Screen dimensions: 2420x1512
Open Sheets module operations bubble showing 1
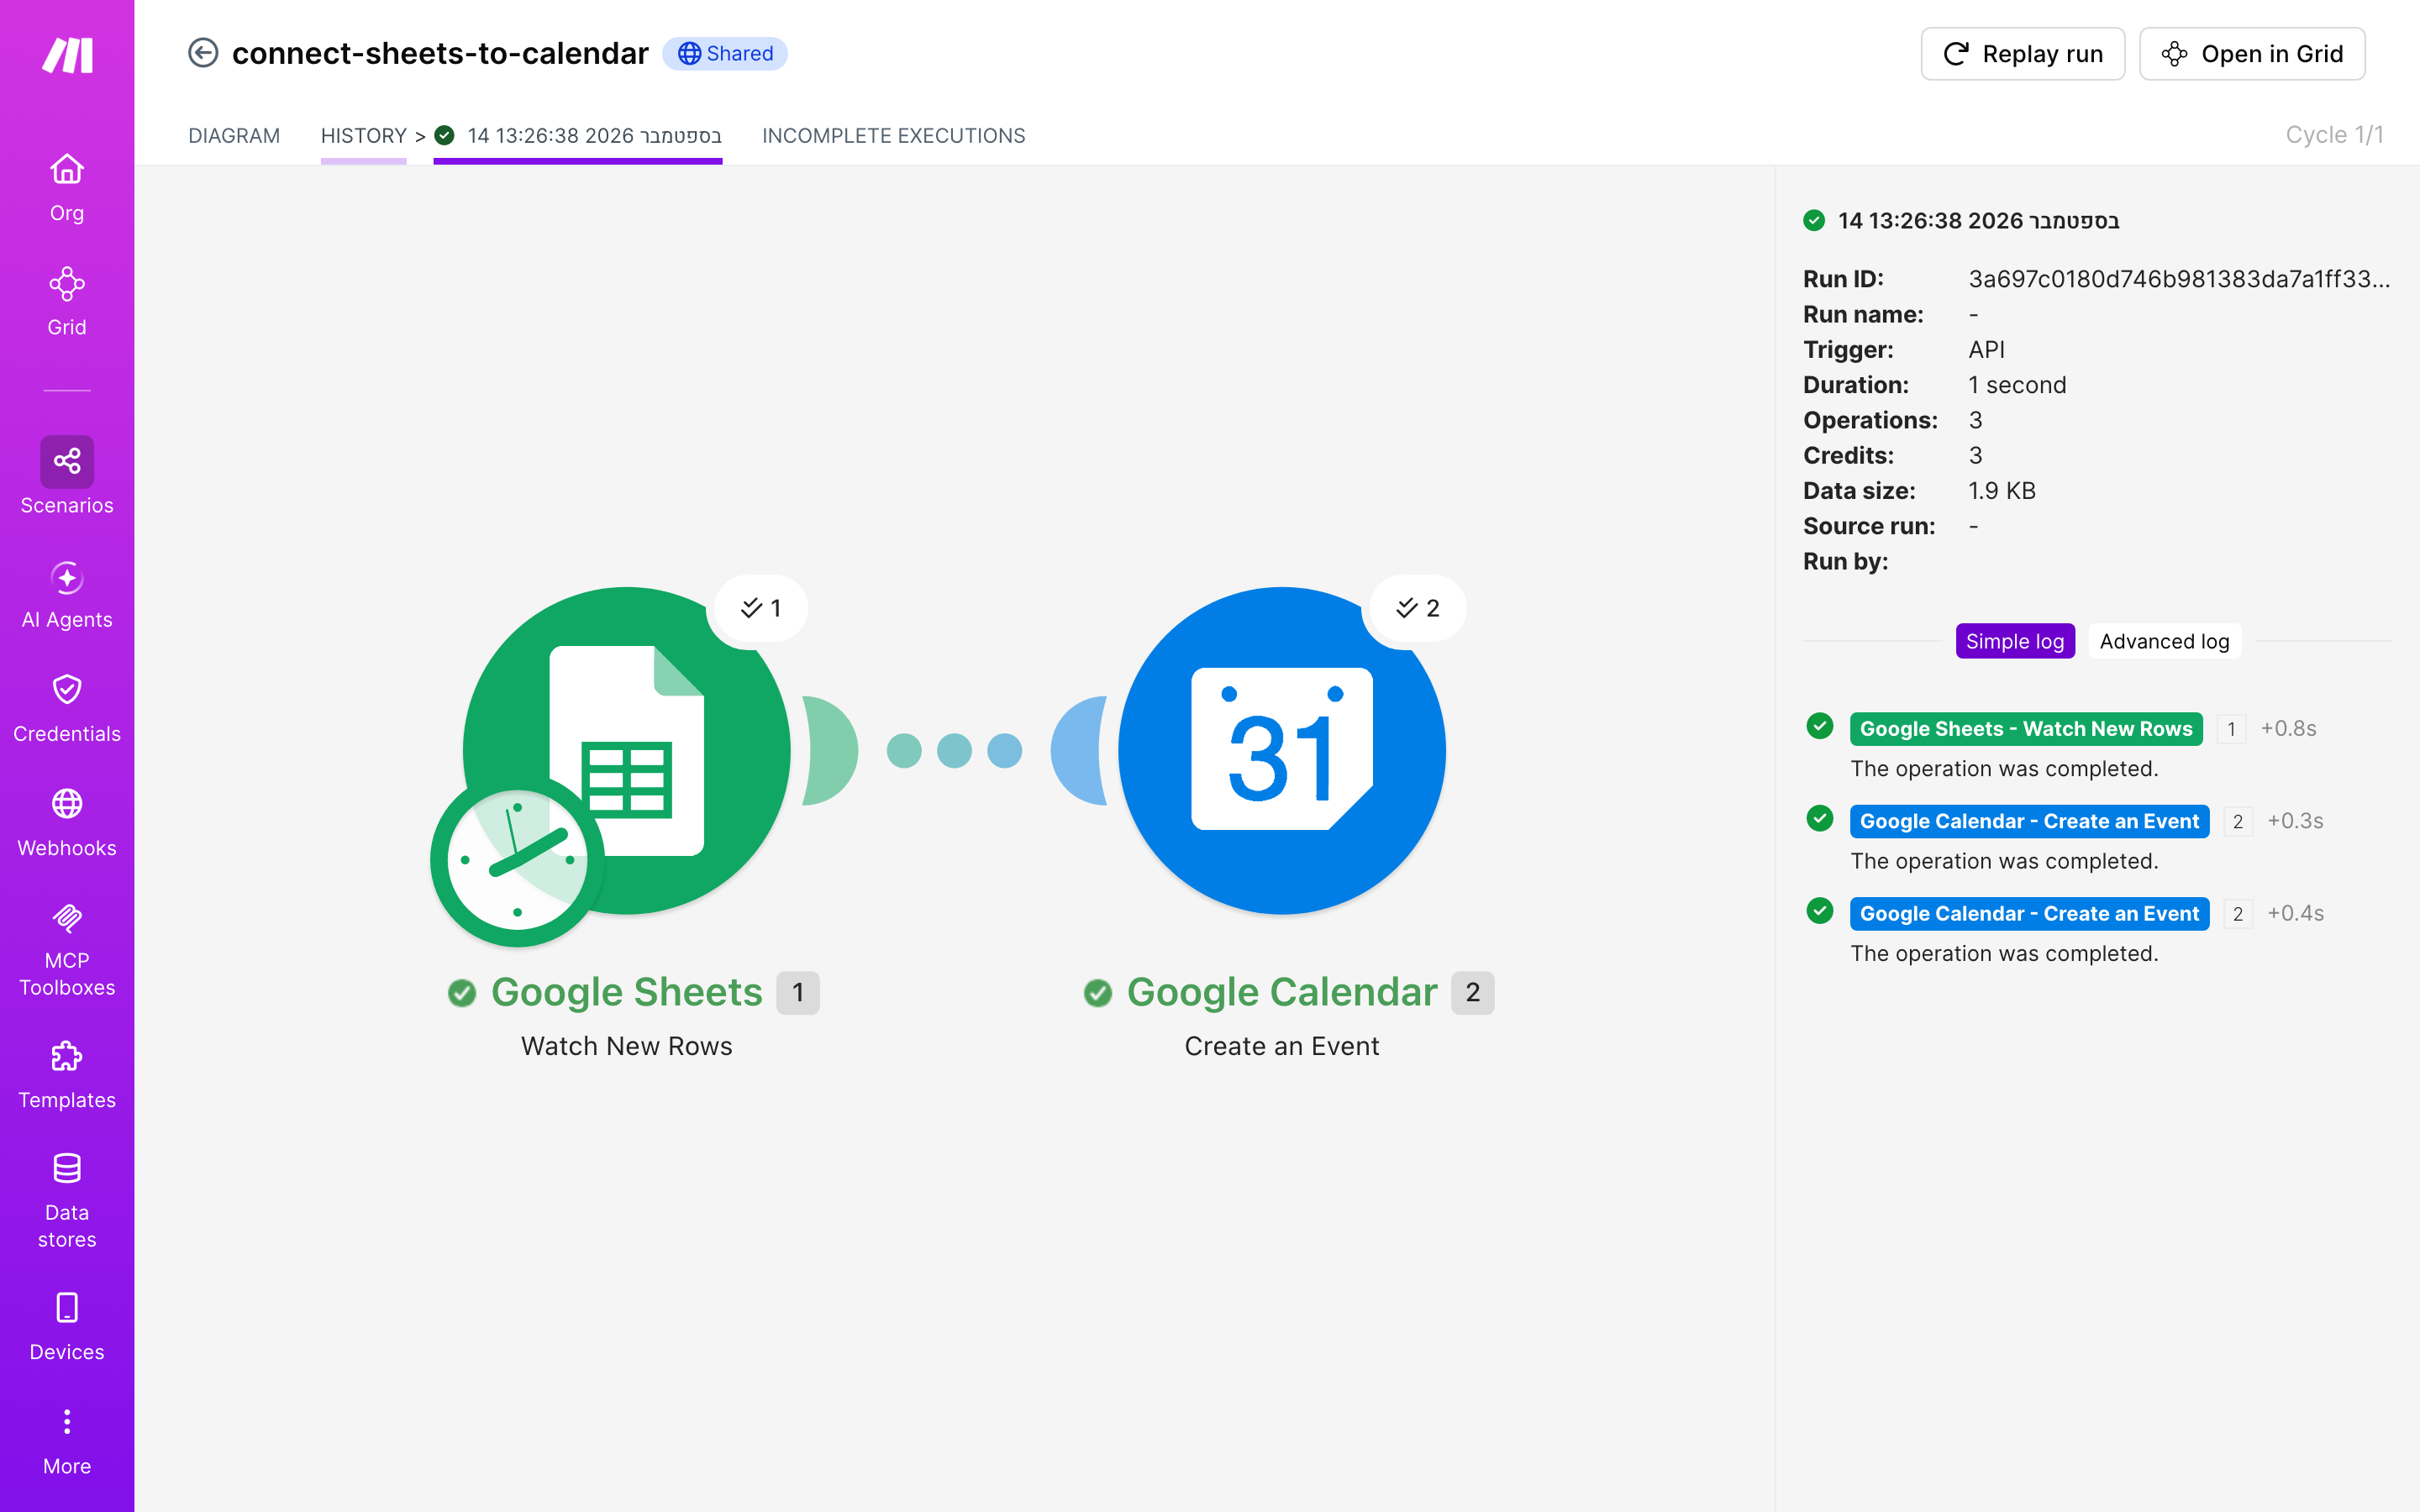click(x=761, y=608)
